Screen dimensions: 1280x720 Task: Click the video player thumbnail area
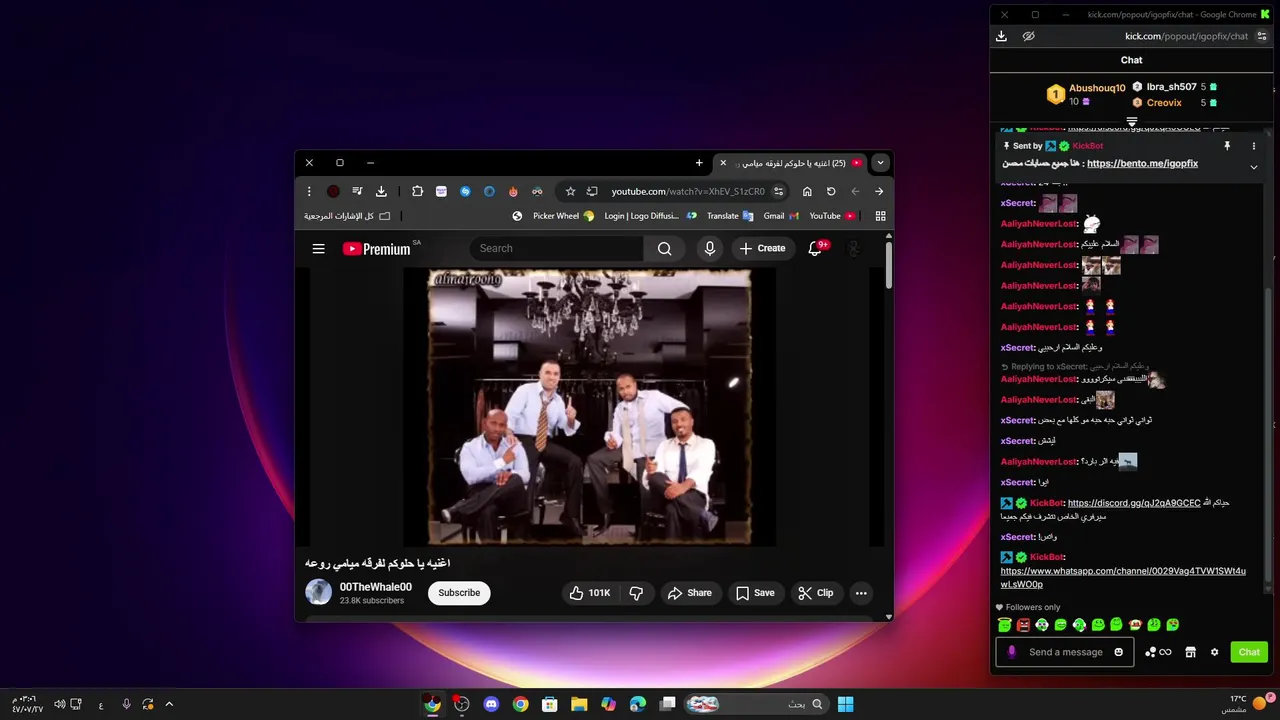click(589, 407)
